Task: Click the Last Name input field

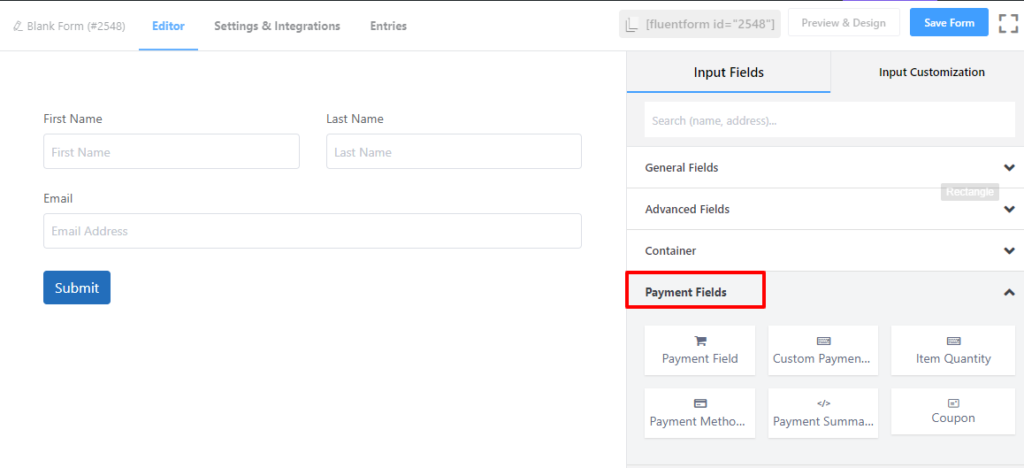Action: click(x=454, y=151)
